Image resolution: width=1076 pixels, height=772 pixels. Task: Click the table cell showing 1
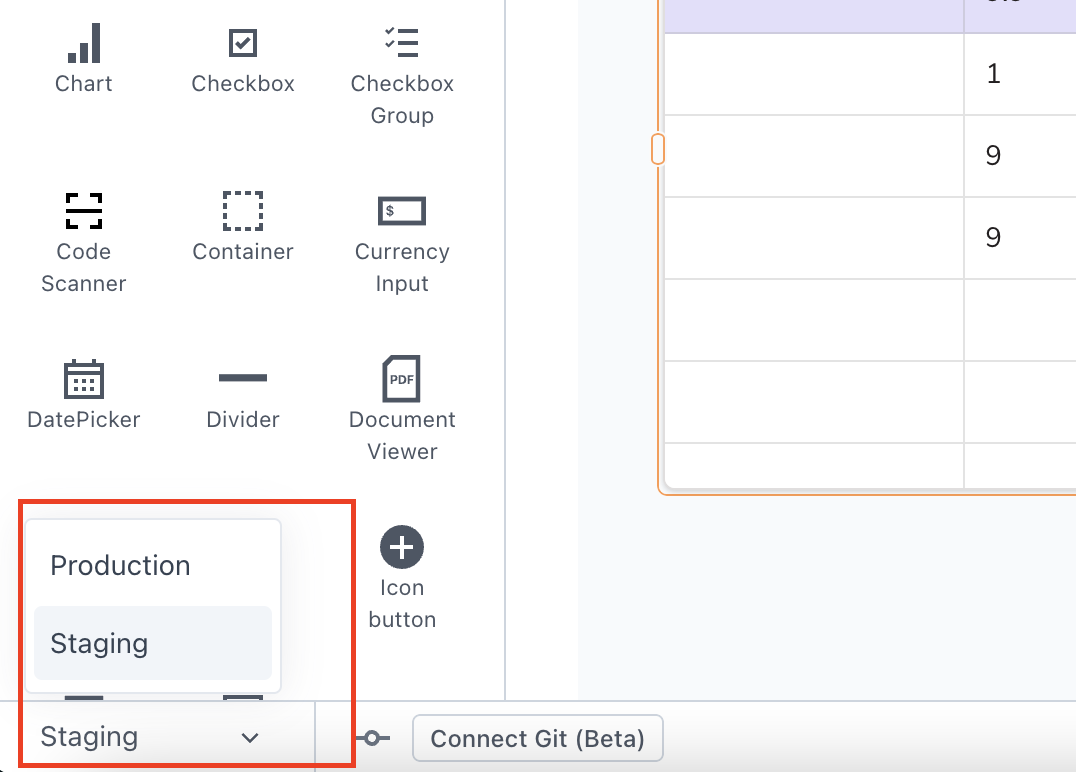1018,74
